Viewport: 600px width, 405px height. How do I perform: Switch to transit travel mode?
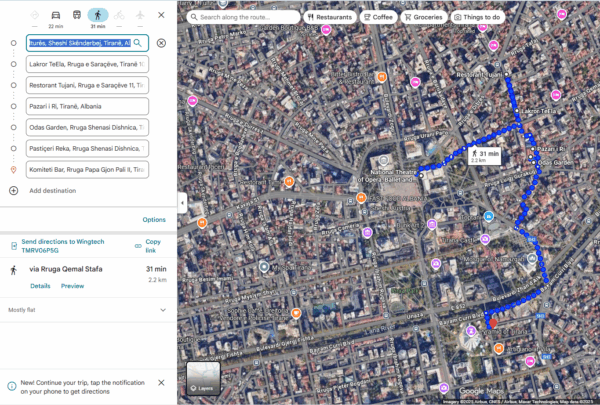tap(76, 15)
